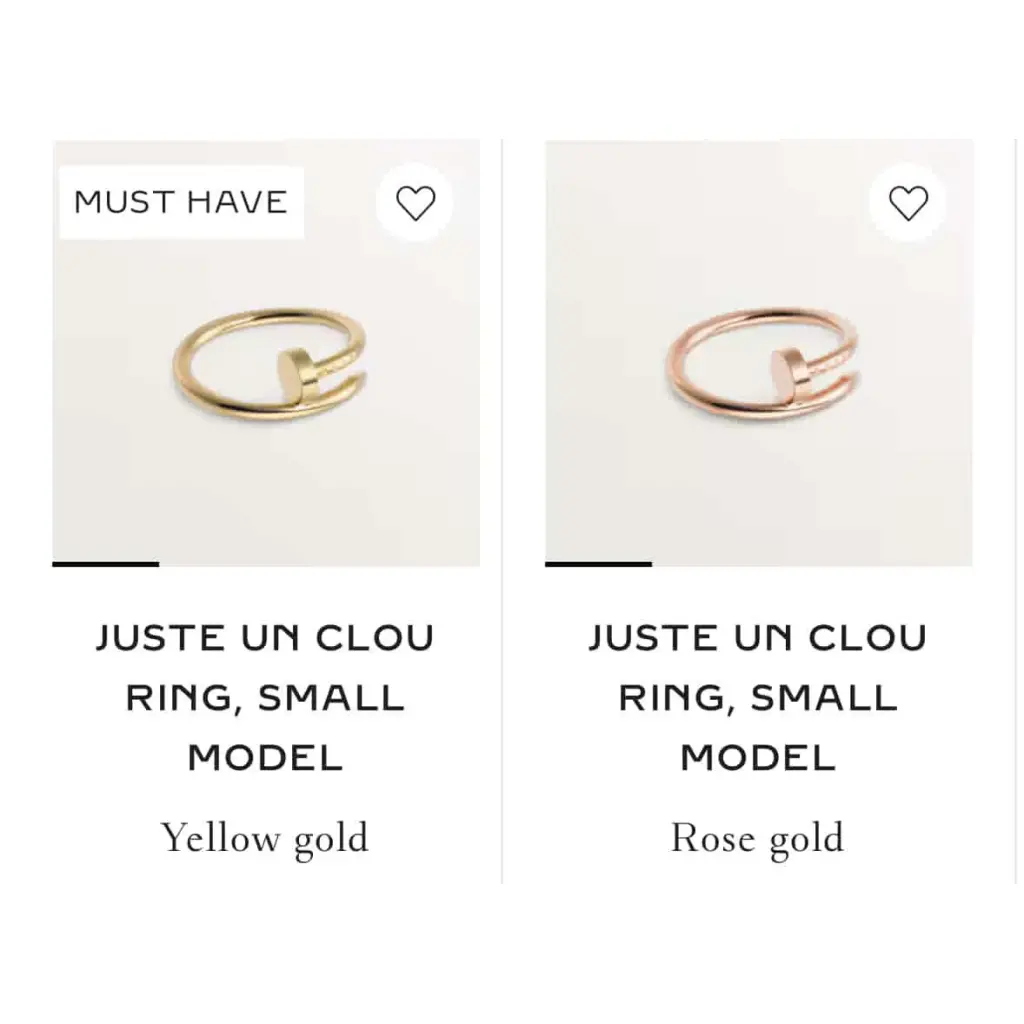Click RING, SMALL text in yellow gold card
The width and height of the screenshot is (1024, 1024).
tap(265, 698)
